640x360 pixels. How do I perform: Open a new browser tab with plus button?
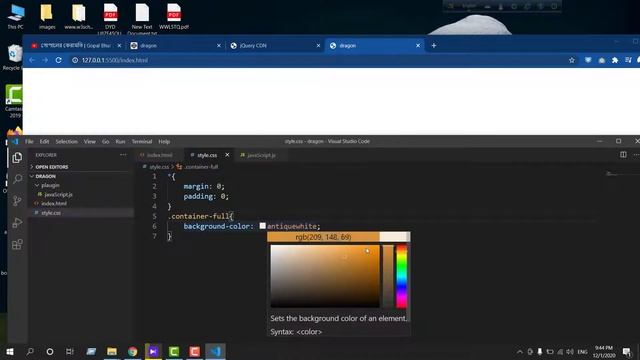[x=434, y=45]
